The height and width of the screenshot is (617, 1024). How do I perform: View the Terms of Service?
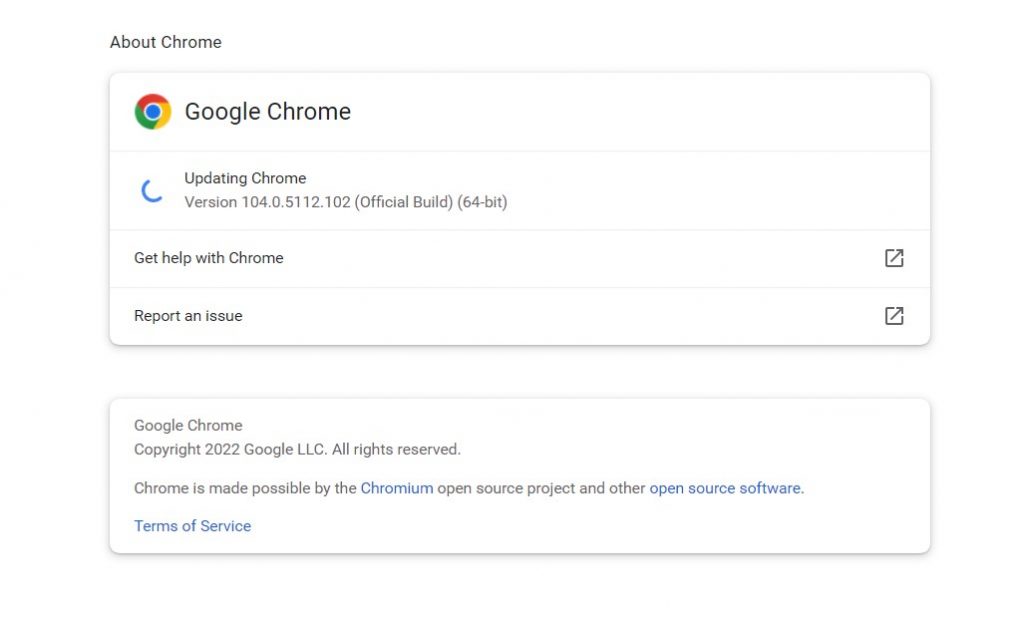pyautogui.click(x=193, y=526)
